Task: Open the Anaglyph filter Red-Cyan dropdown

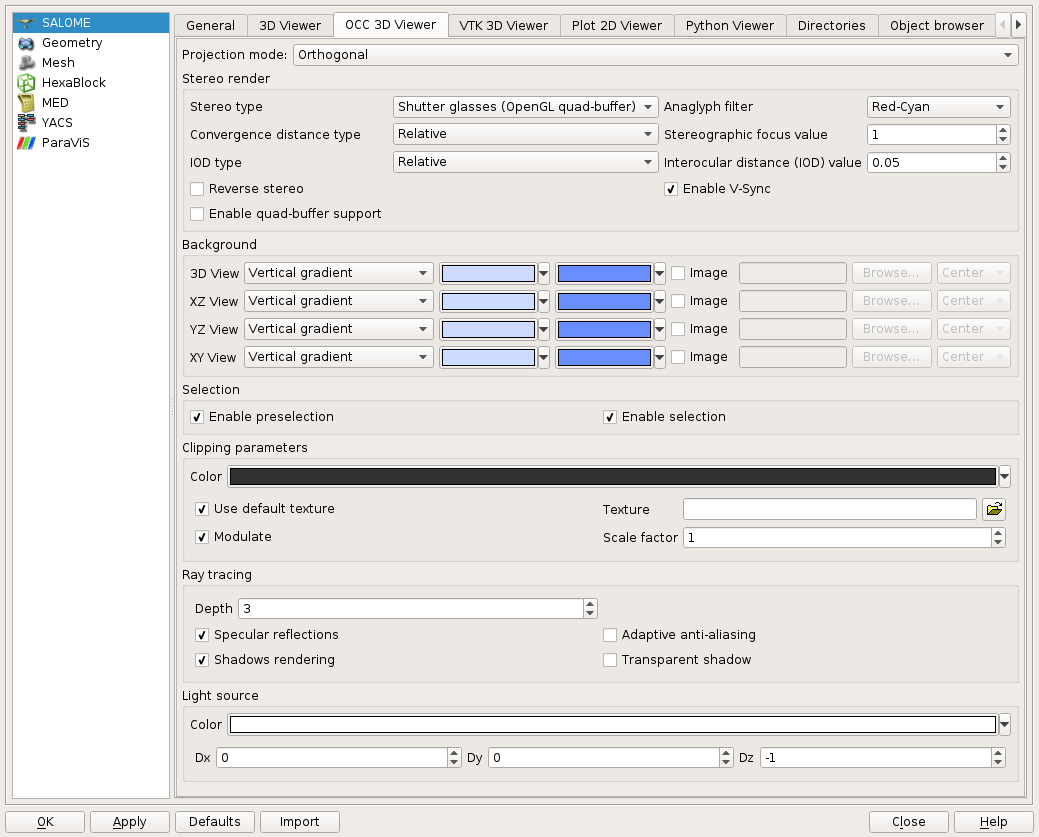Action: click(938, 107)
